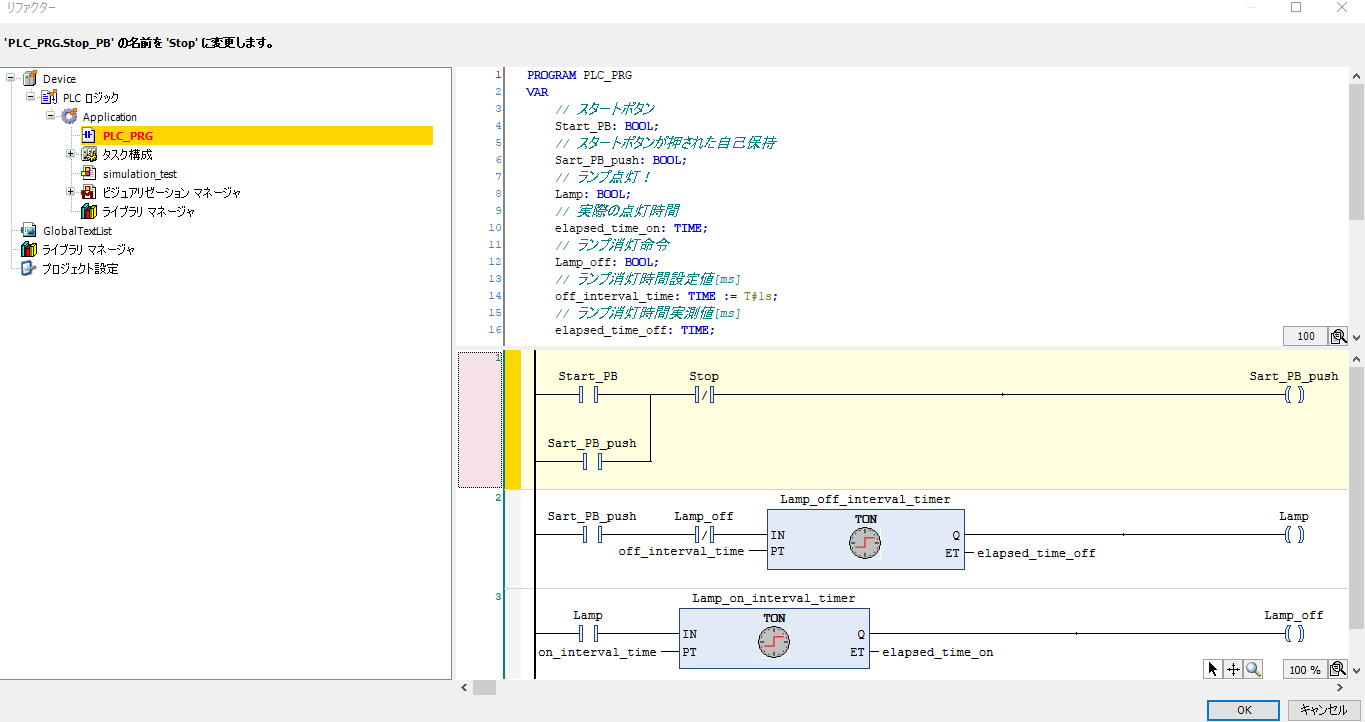The width and height of the screenshot is (1365, 722).
Task: Click the プロジェクト設定 icon
Action: point(29,269)
